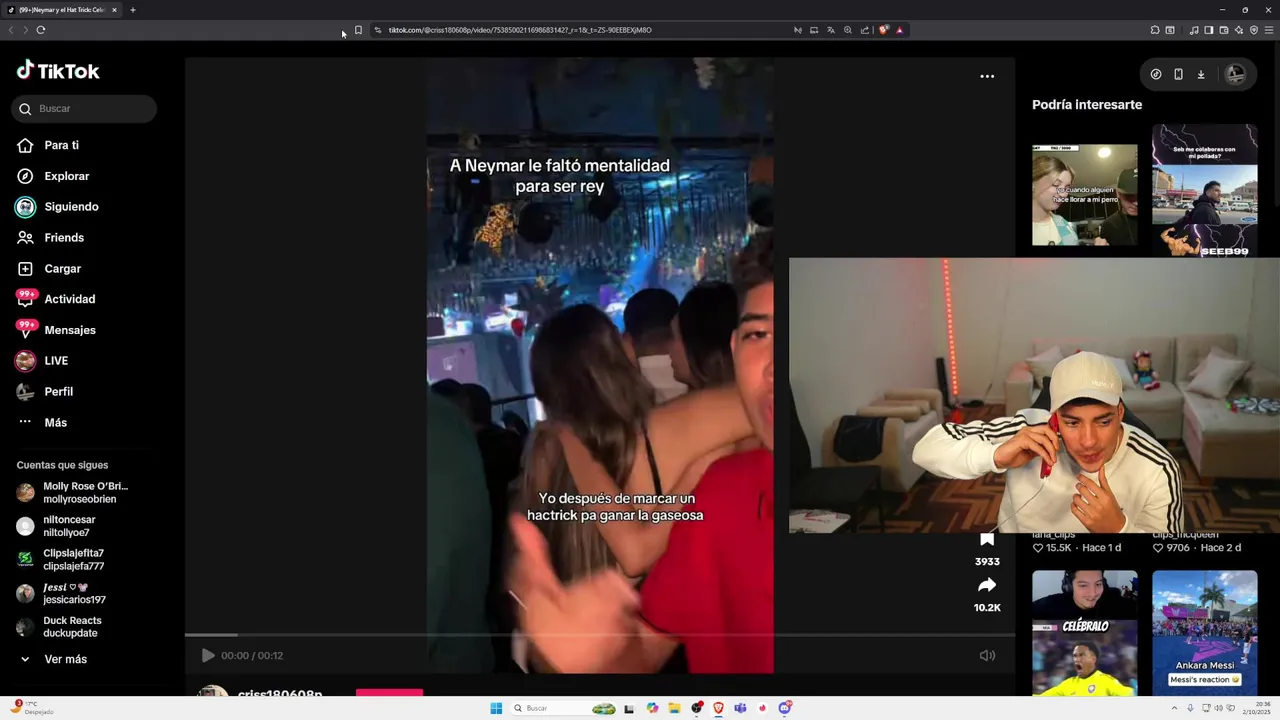Click the download desktop app icon
The width and height of the screenshot is (1280, 720).
tap(1201, 74)
